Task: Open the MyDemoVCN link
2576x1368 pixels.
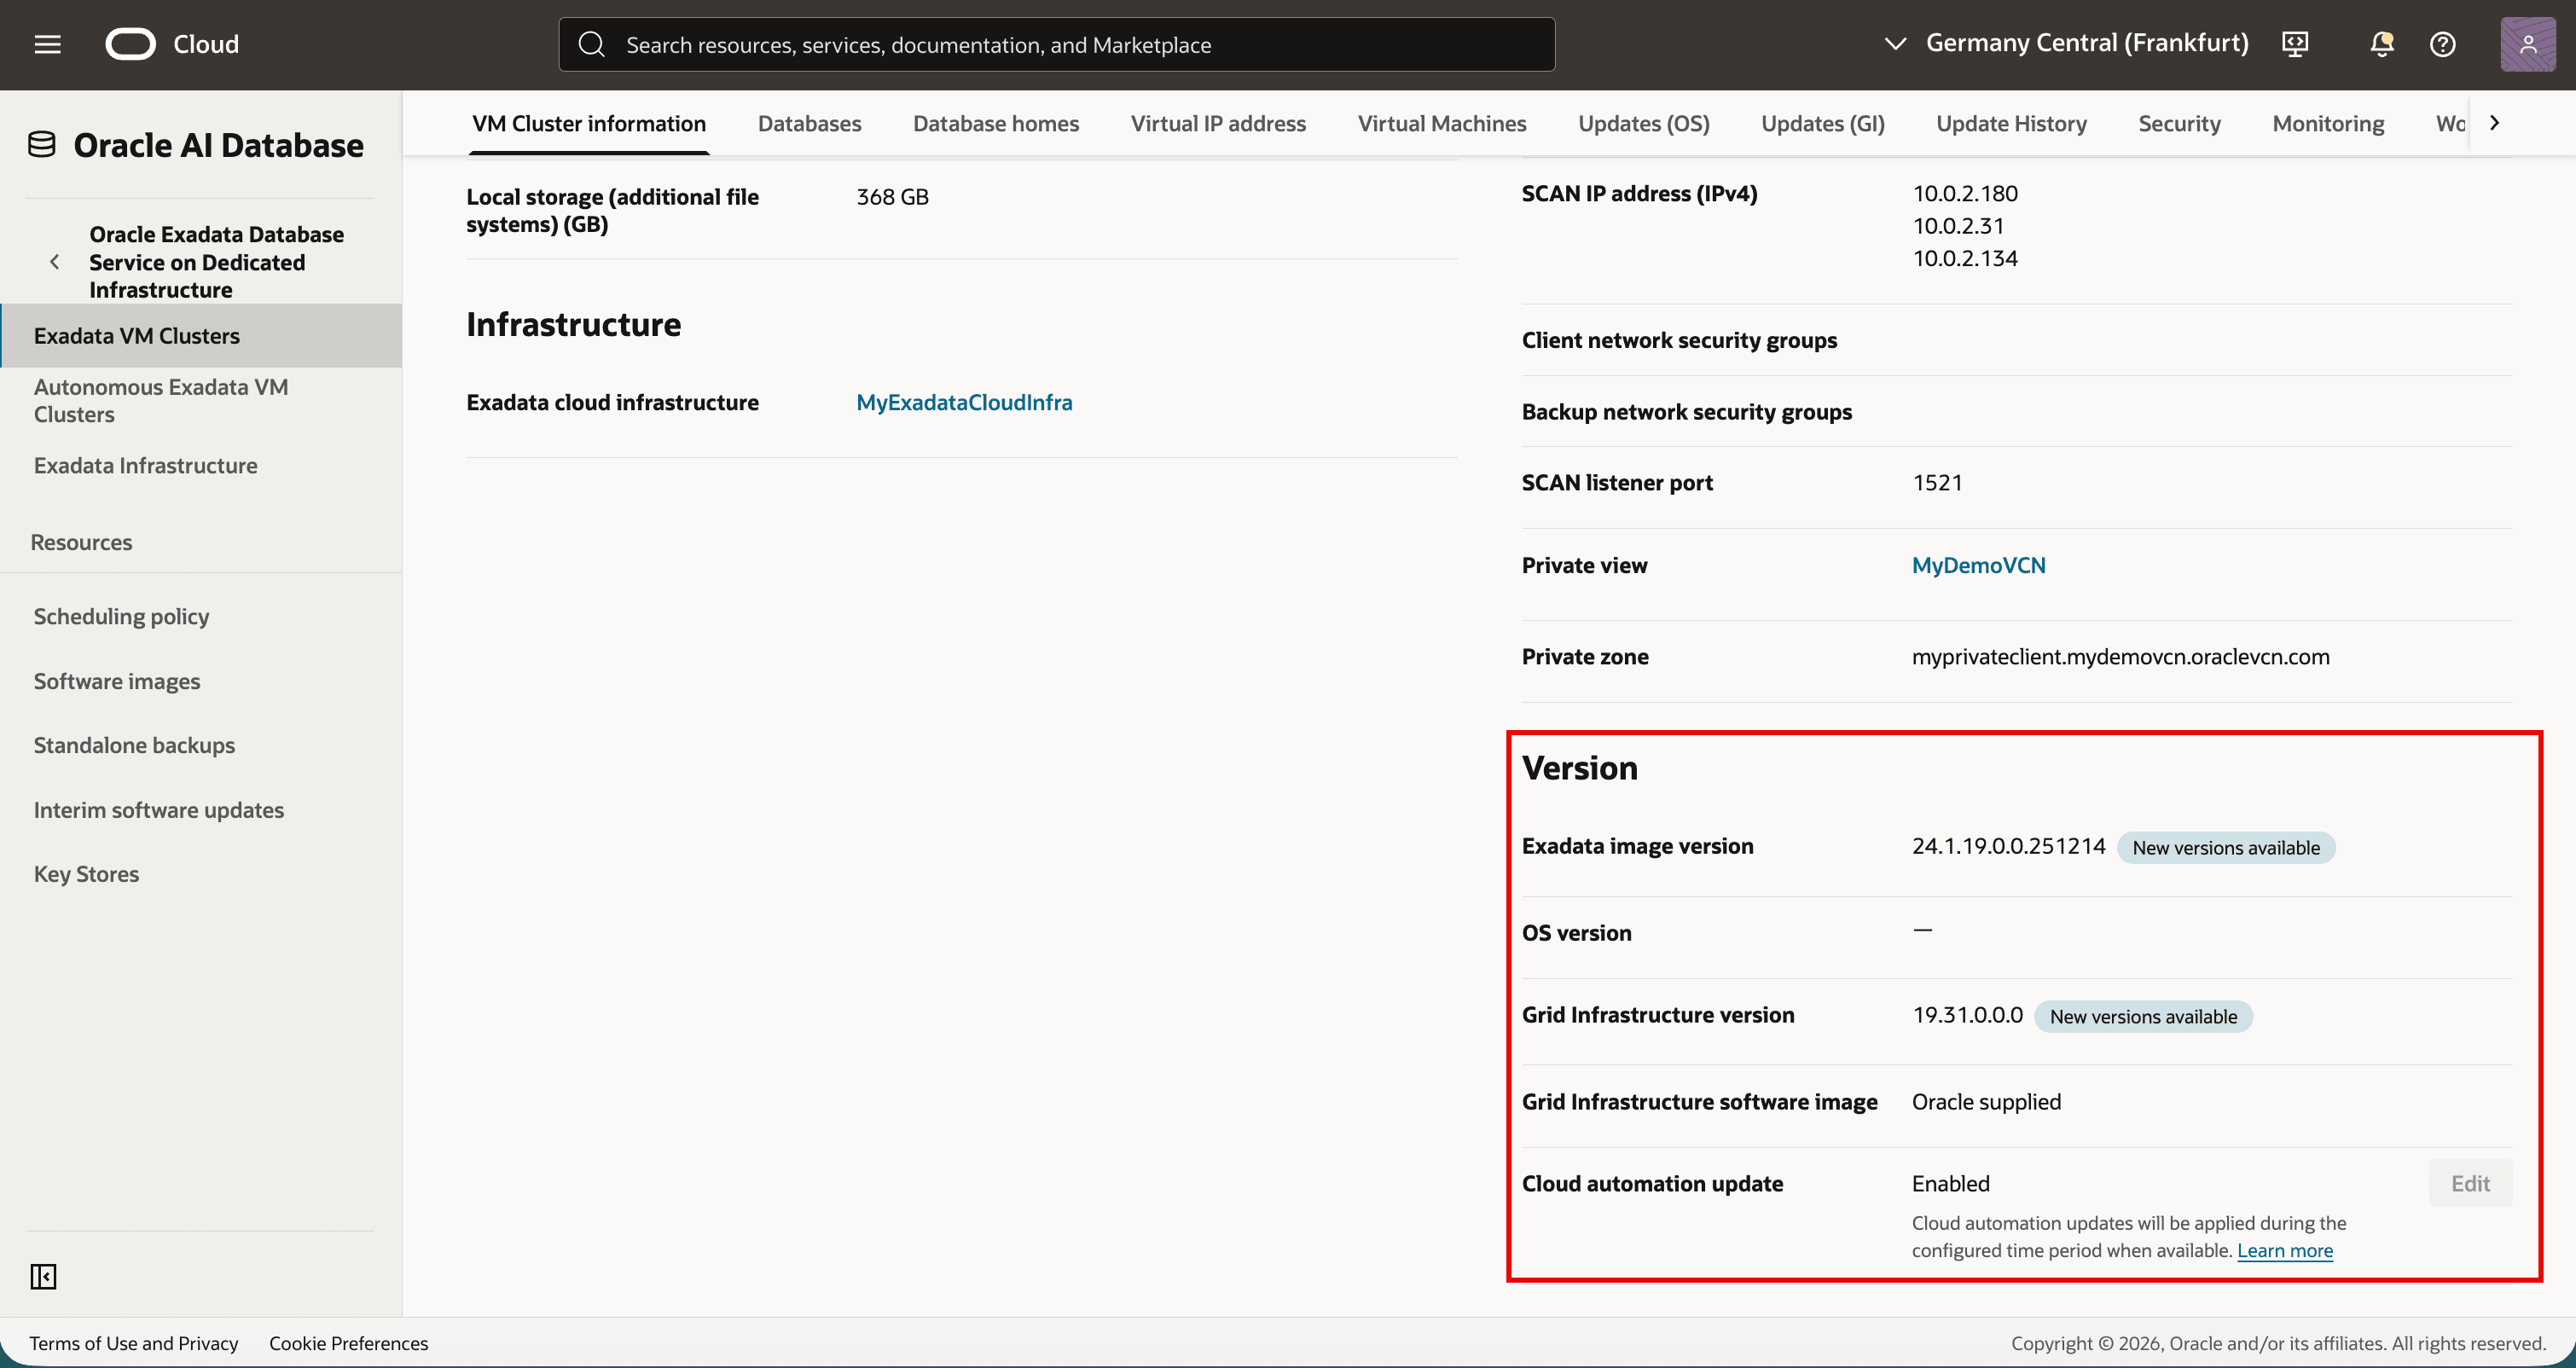Action: click(x=1978, y=565)
